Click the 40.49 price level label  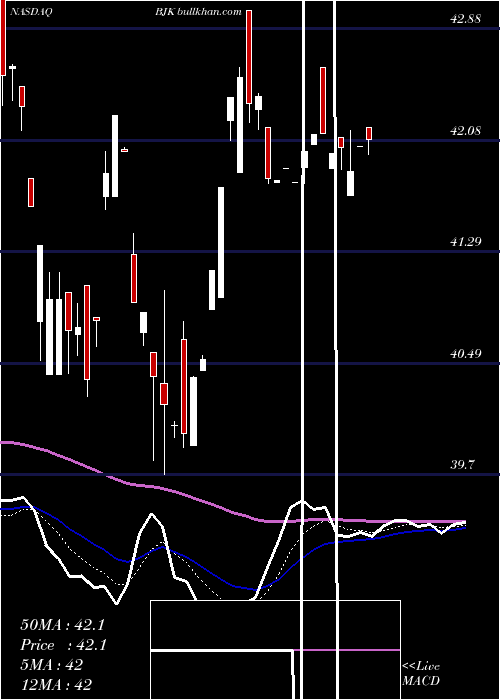point(466,354)
